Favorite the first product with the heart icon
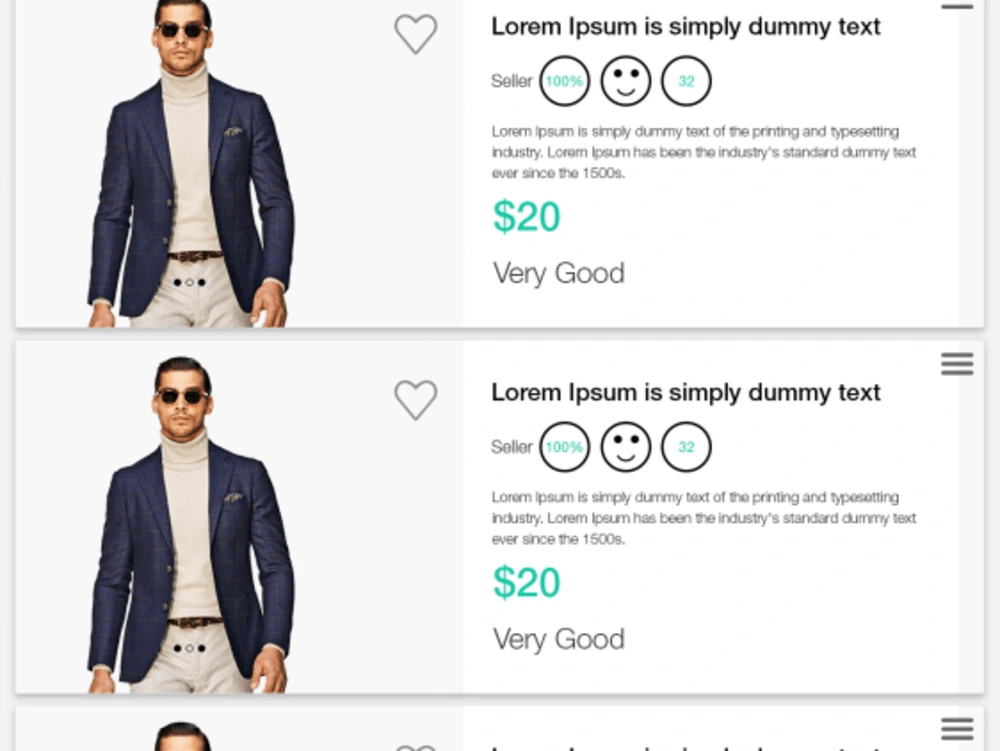This screenshot has width=1000, height=751. tap(416, 33)
